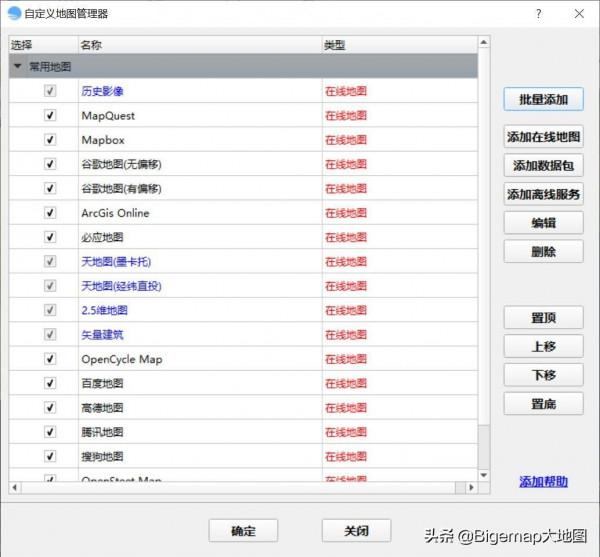Toggle checkbox for ArcGis Online
The image size is (600, 557).
pyautogui.click(x=50, y=213)
